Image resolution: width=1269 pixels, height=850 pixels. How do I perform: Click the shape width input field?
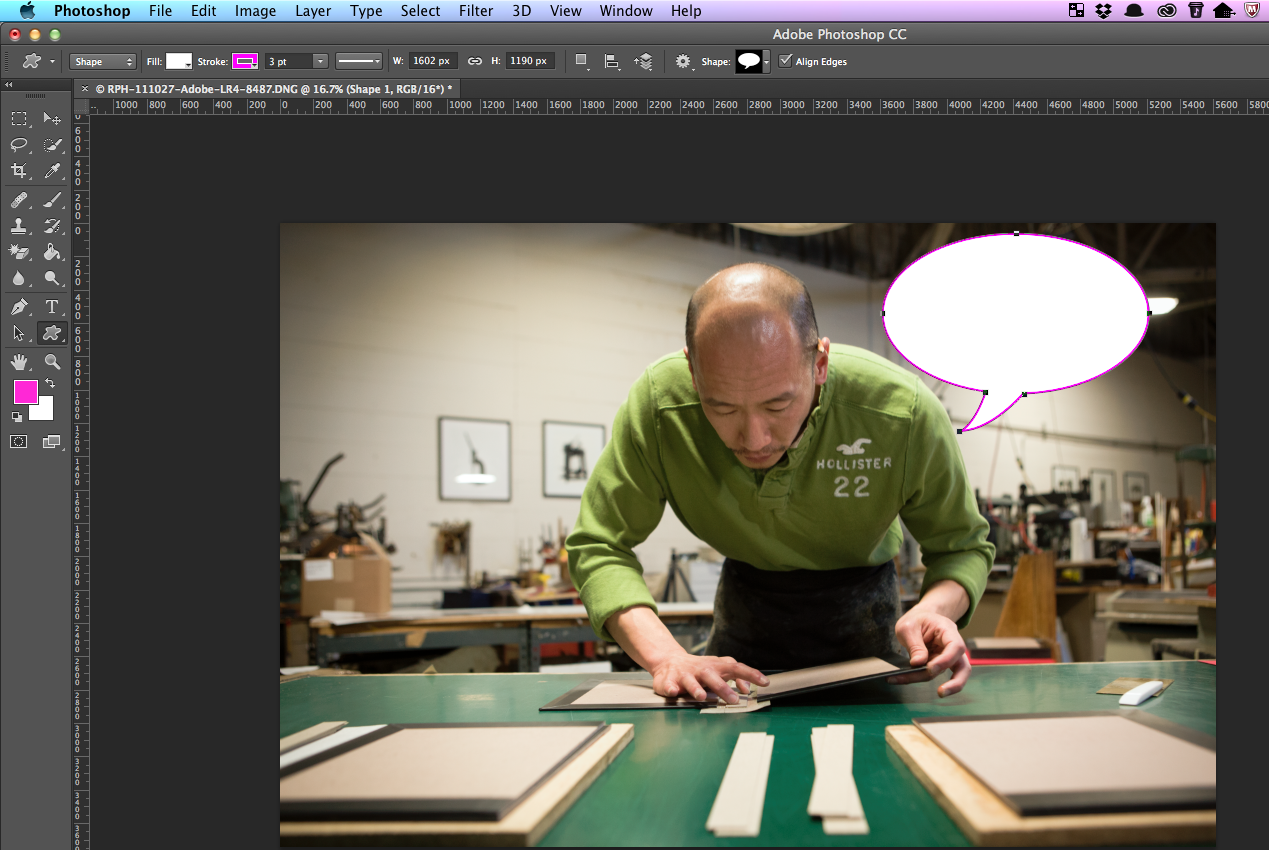click(433, 61)
